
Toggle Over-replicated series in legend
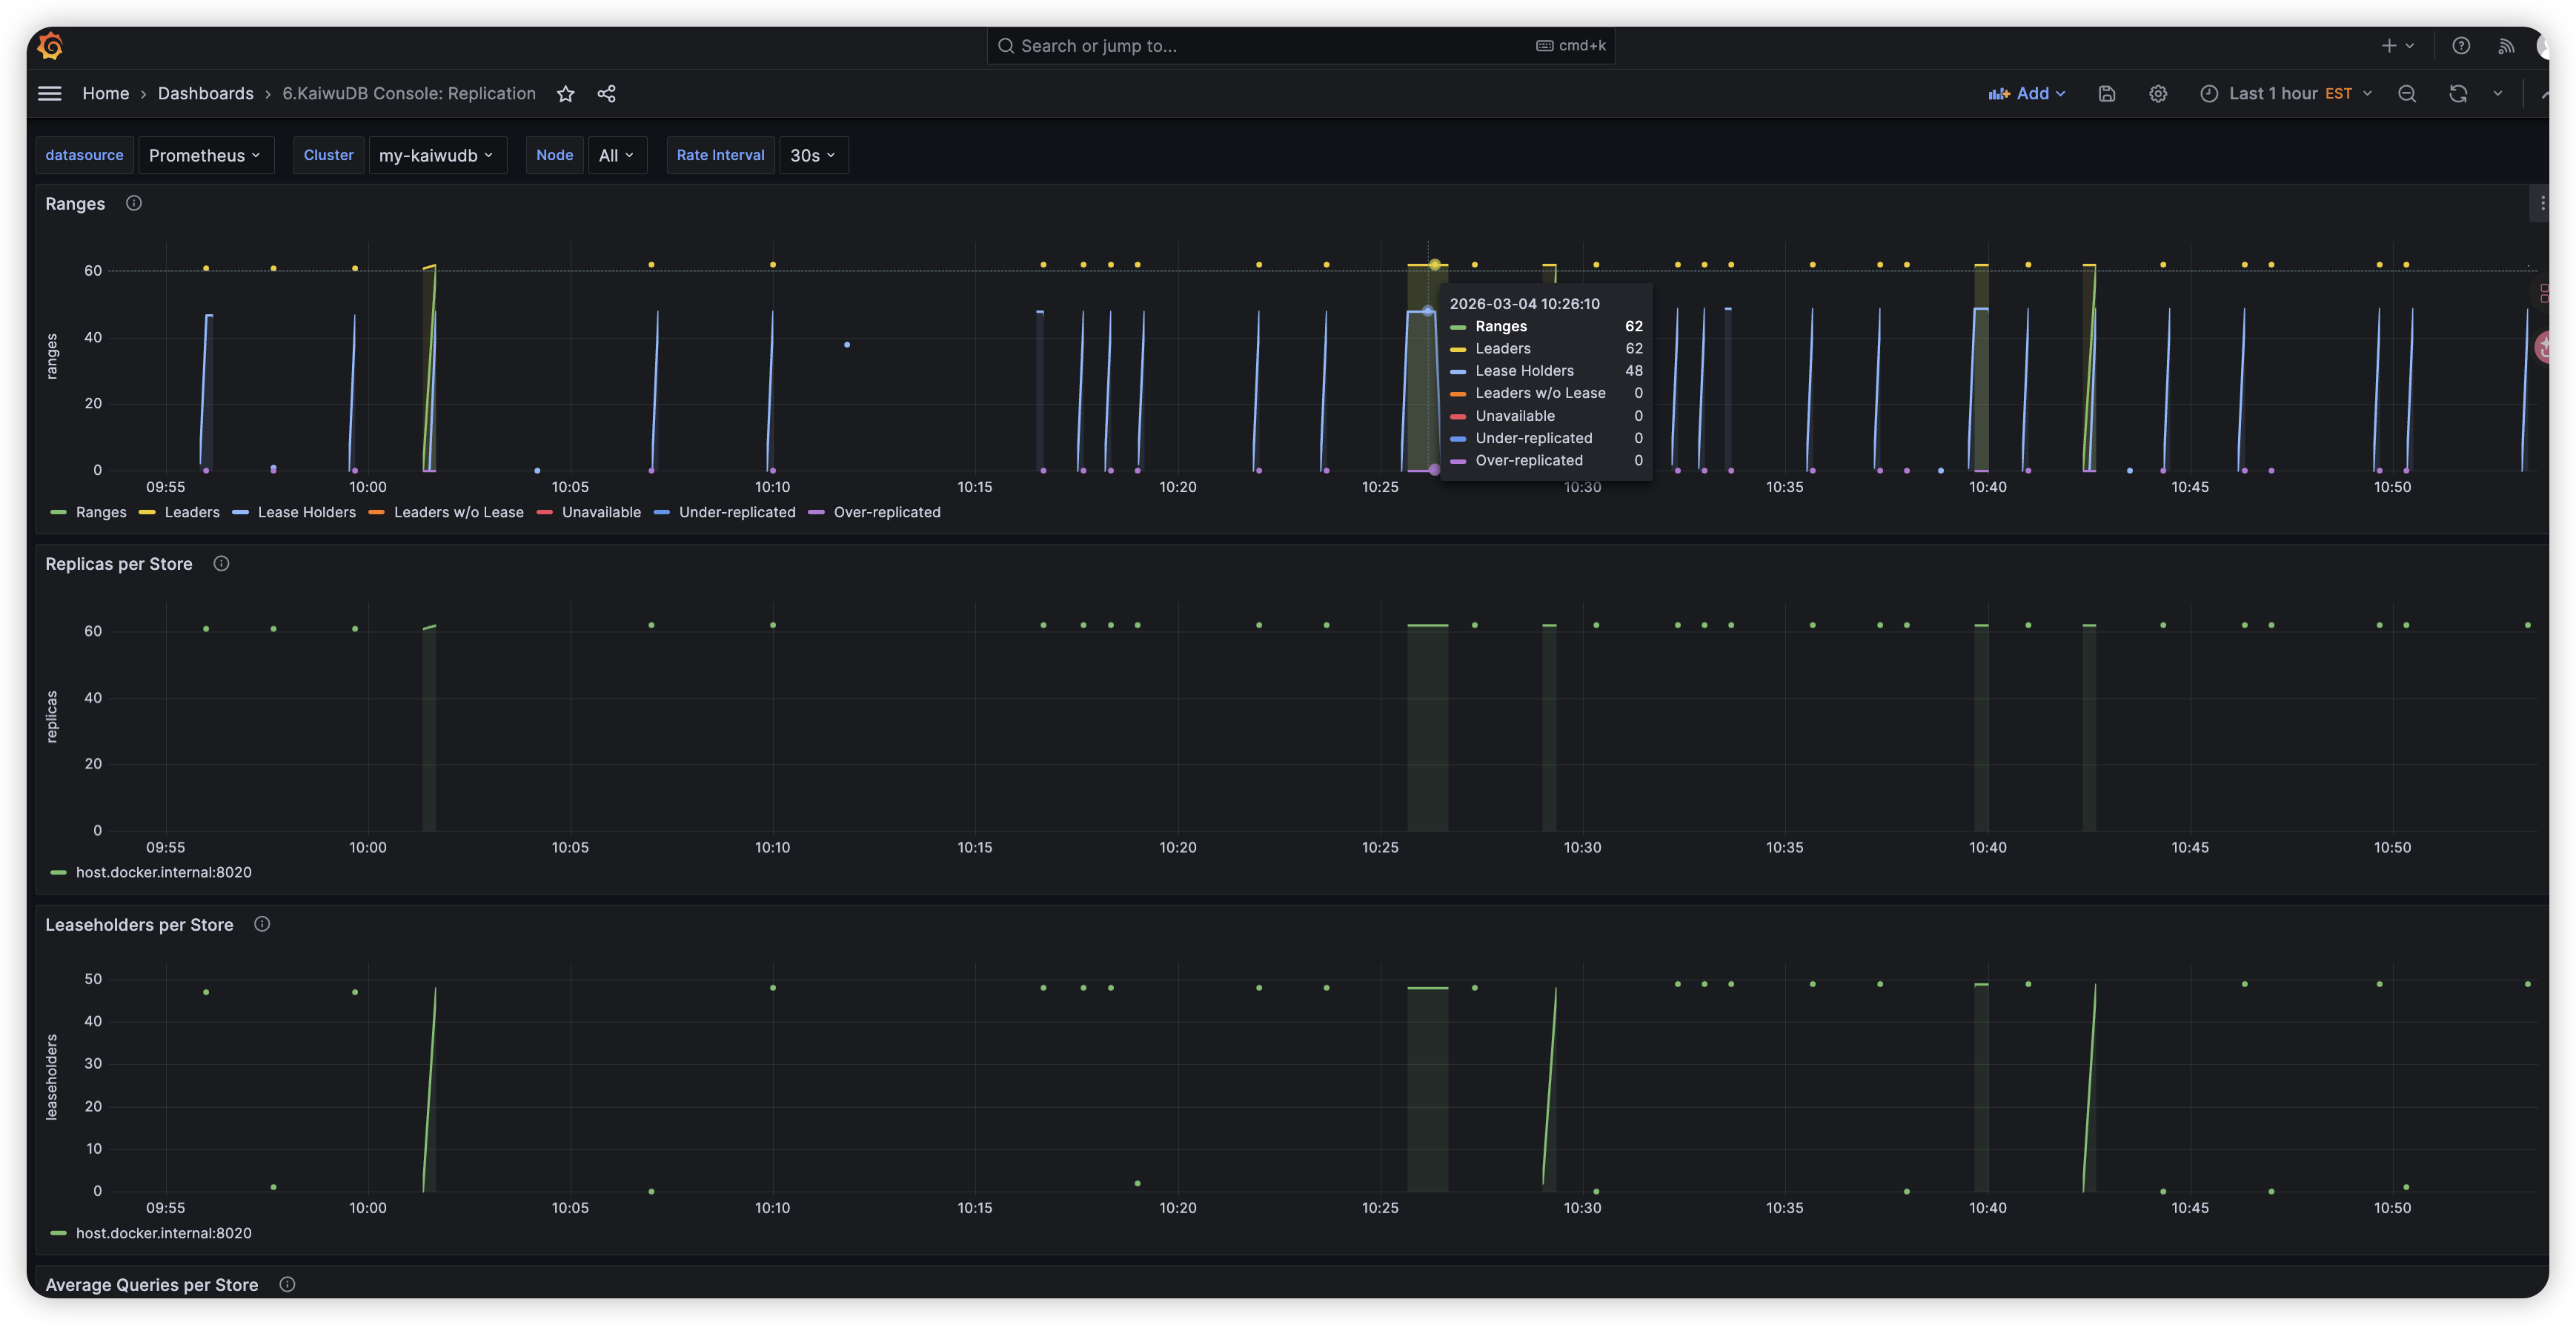(x=886, y=512)
